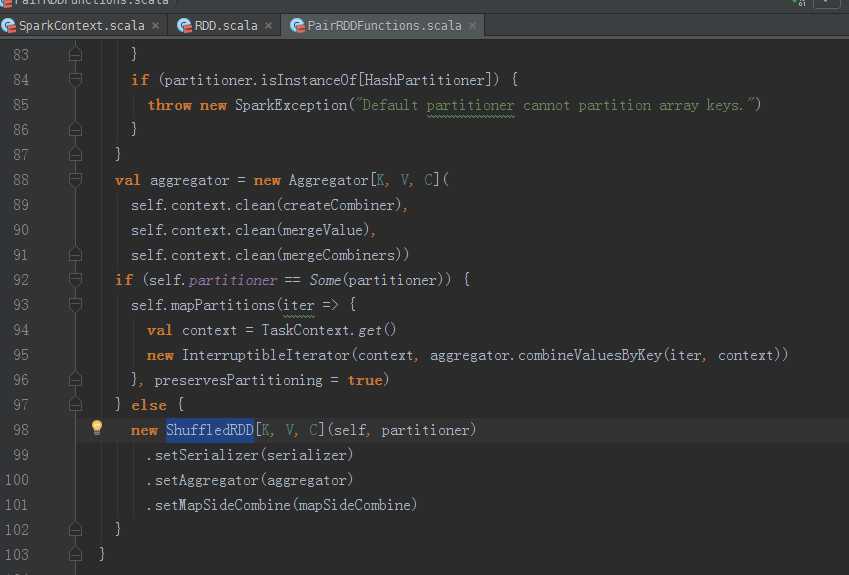Click the aggregator variable name on line 88
Screen dimensions: 849x575
coord(189,180)
